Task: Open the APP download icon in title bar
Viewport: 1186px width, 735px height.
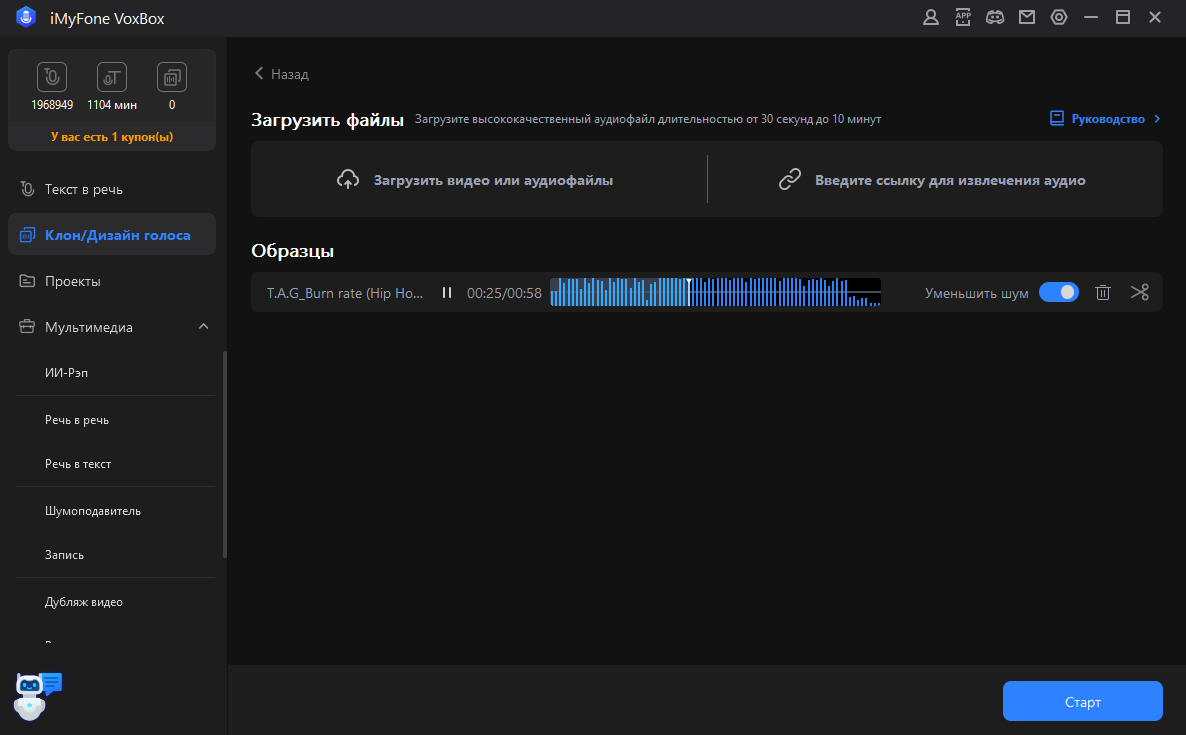Action: [963, 17]
